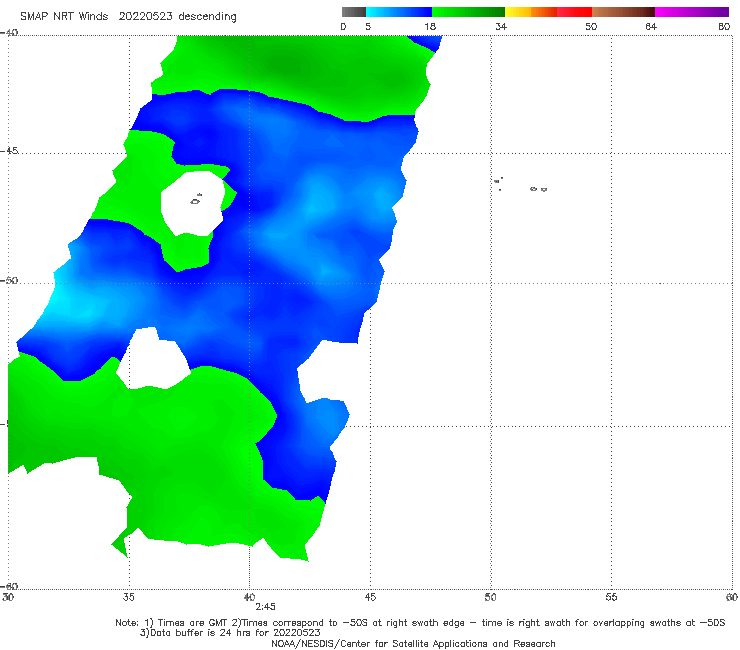Click the latitude axis label '-45'
The height and width of the screenshot is (650, 740).
[x=9, y=151]
